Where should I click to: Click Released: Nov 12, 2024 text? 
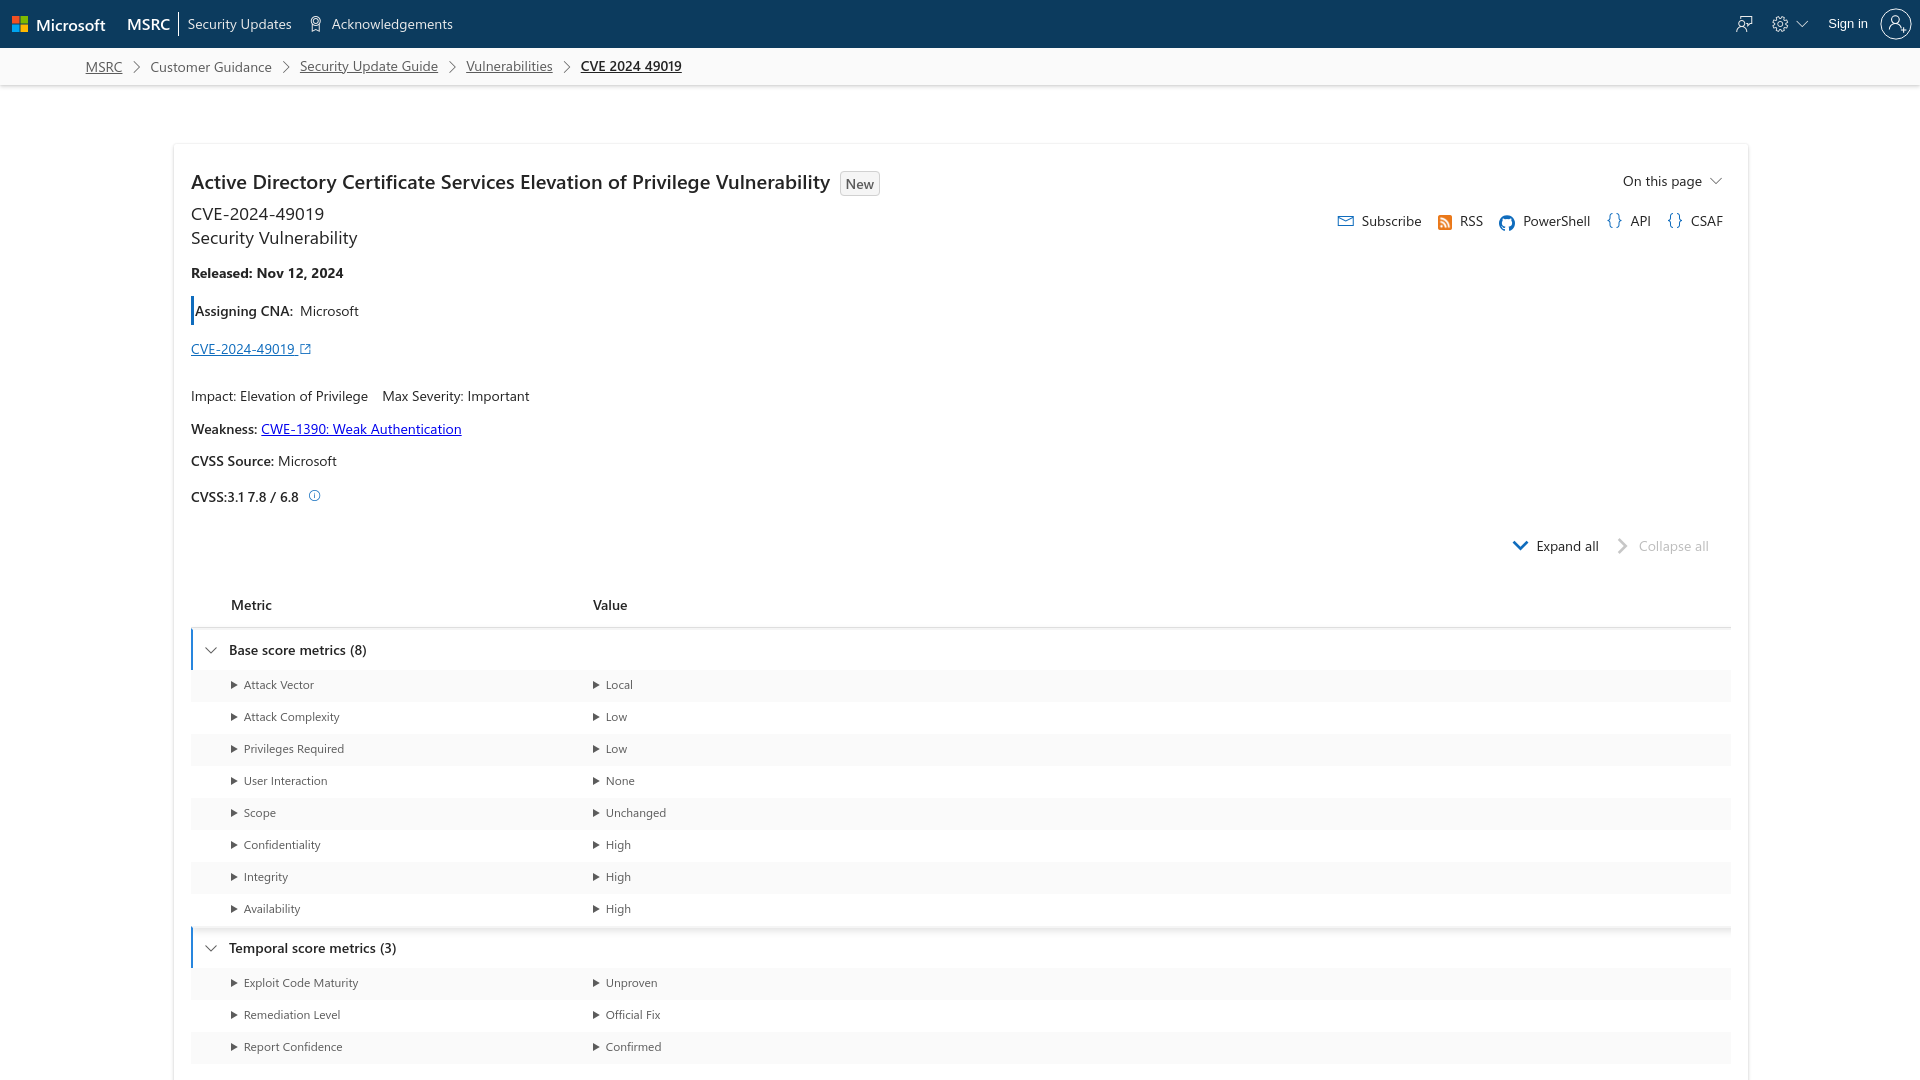pyautogui.click(x=267, y=273)
